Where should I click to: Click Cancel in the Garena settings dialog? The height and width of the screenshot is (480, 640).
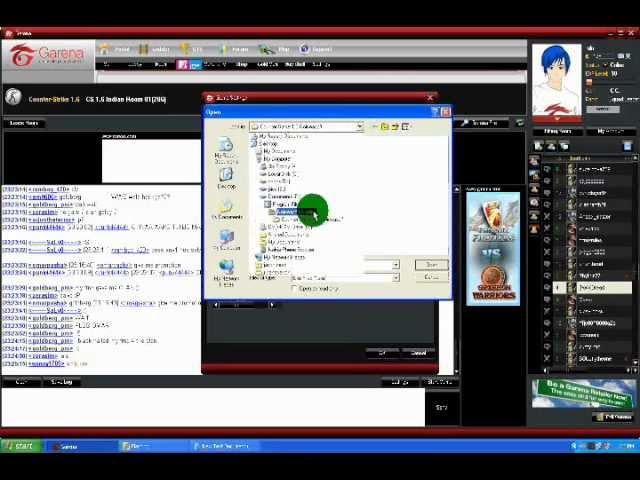[418, 353]
